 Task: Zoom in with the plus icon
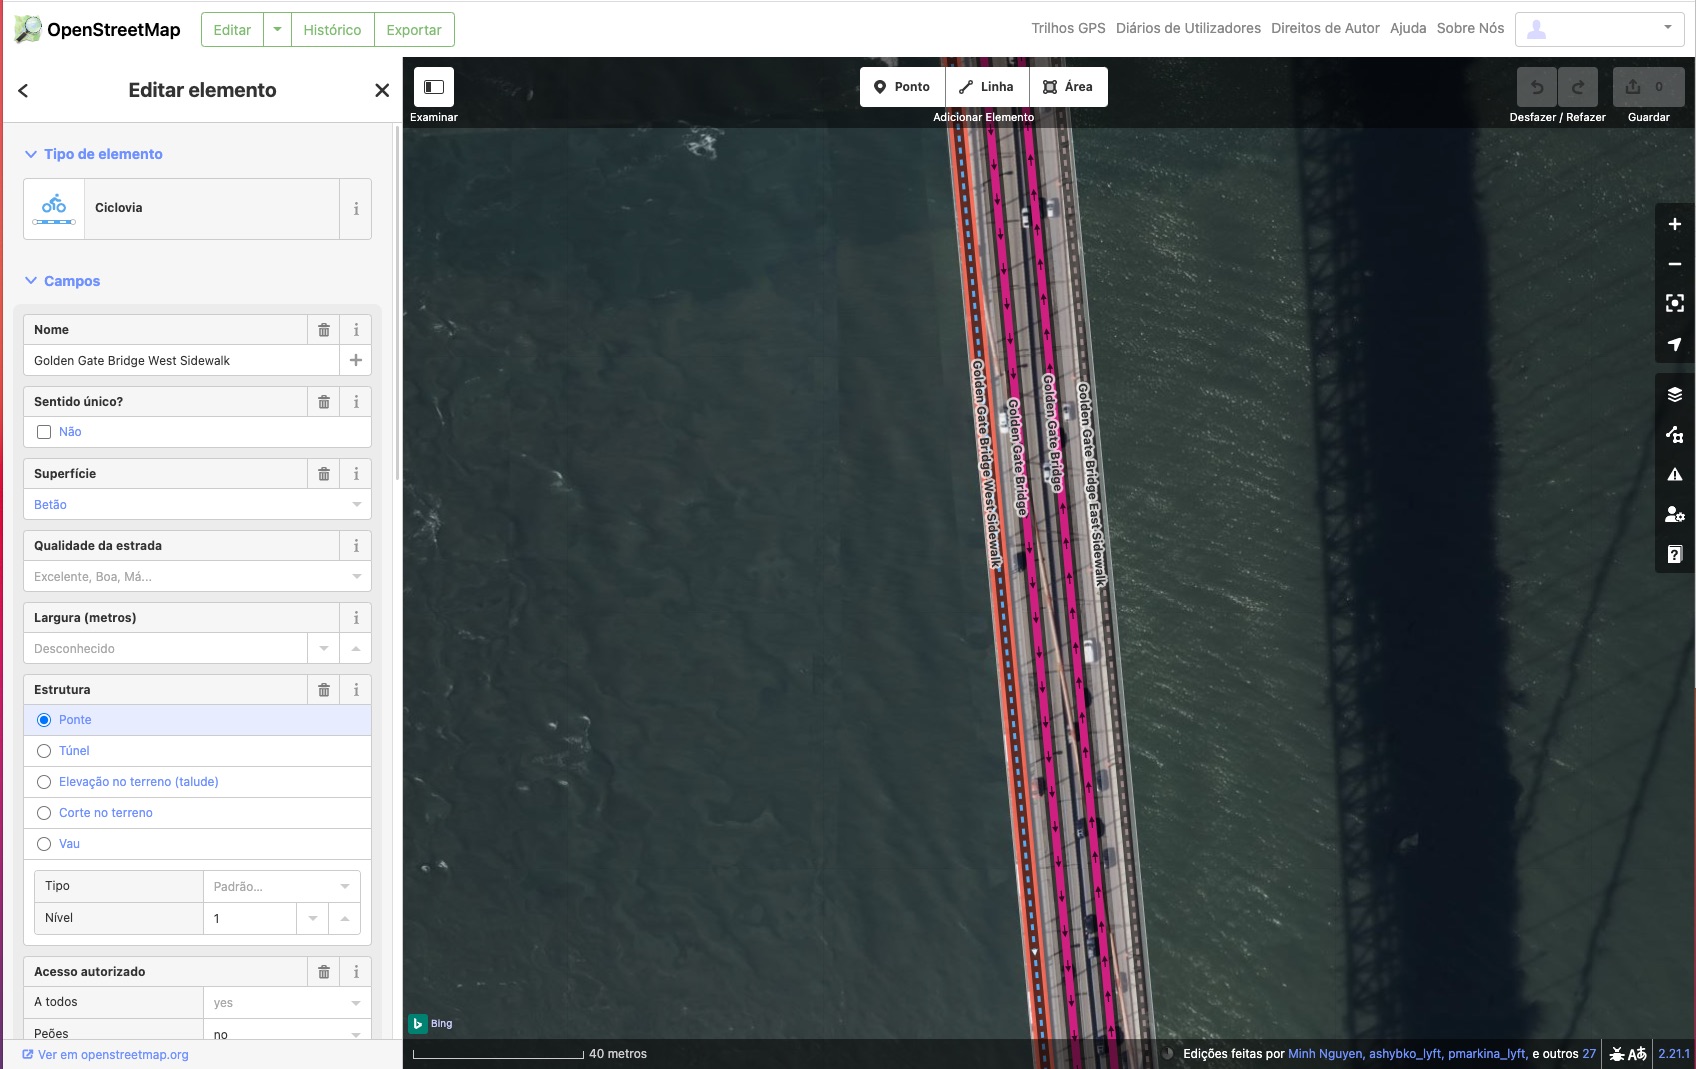pos(1675,224)
